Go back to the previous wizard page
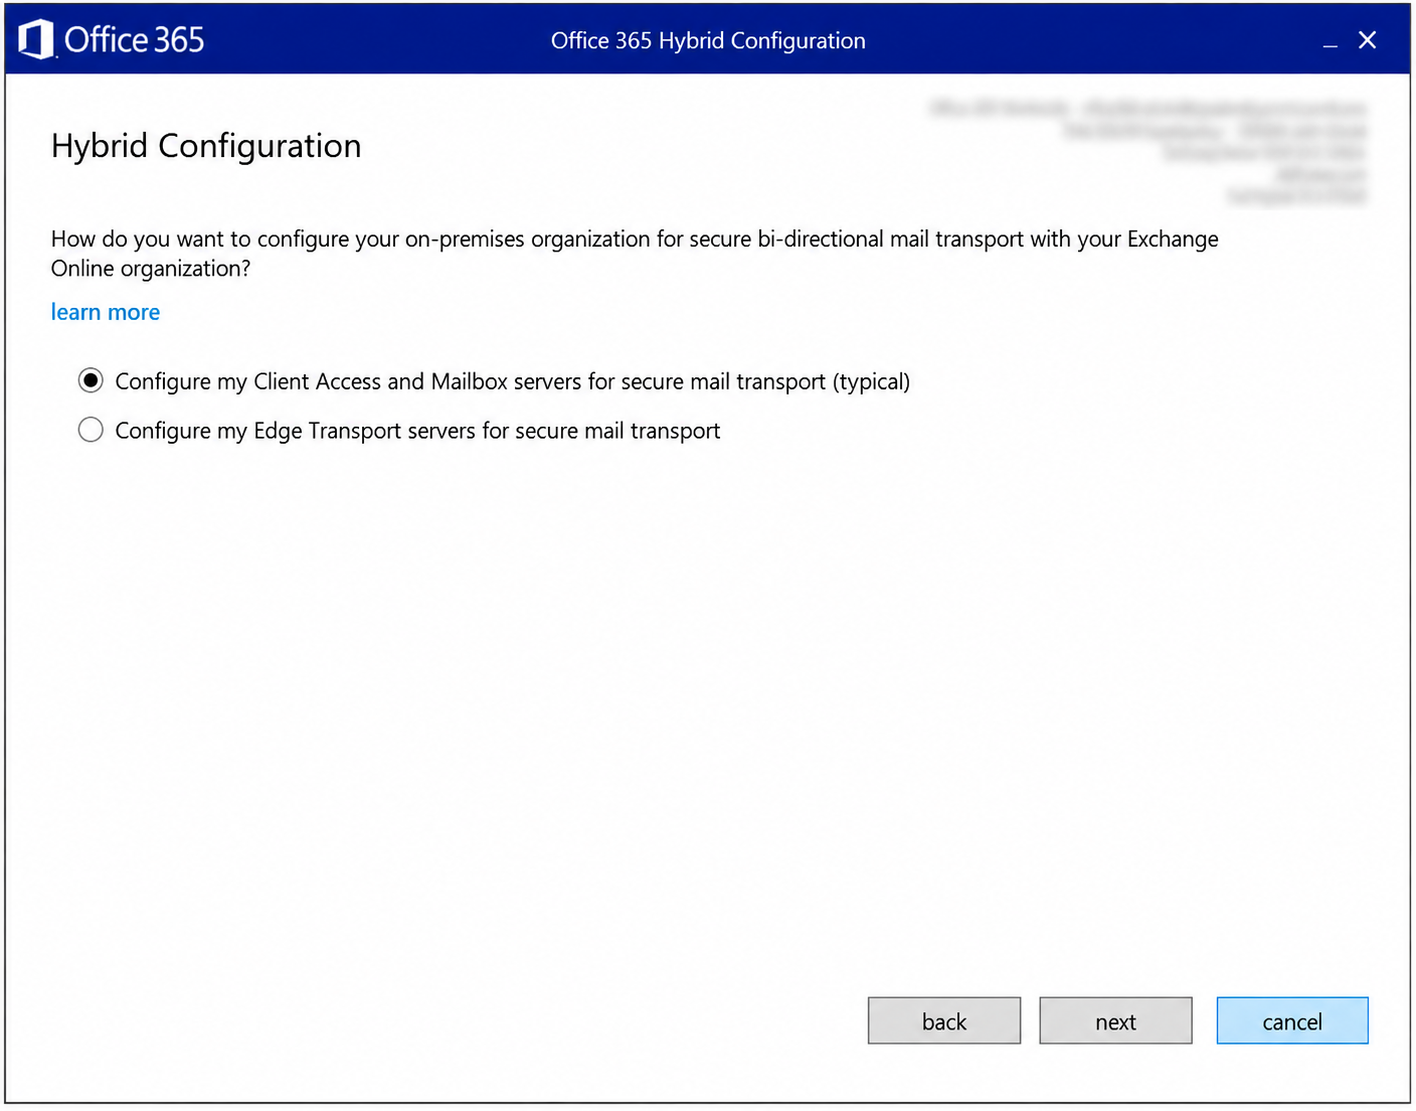Screen dimensions: 1416x1111 click(944, 1021)
